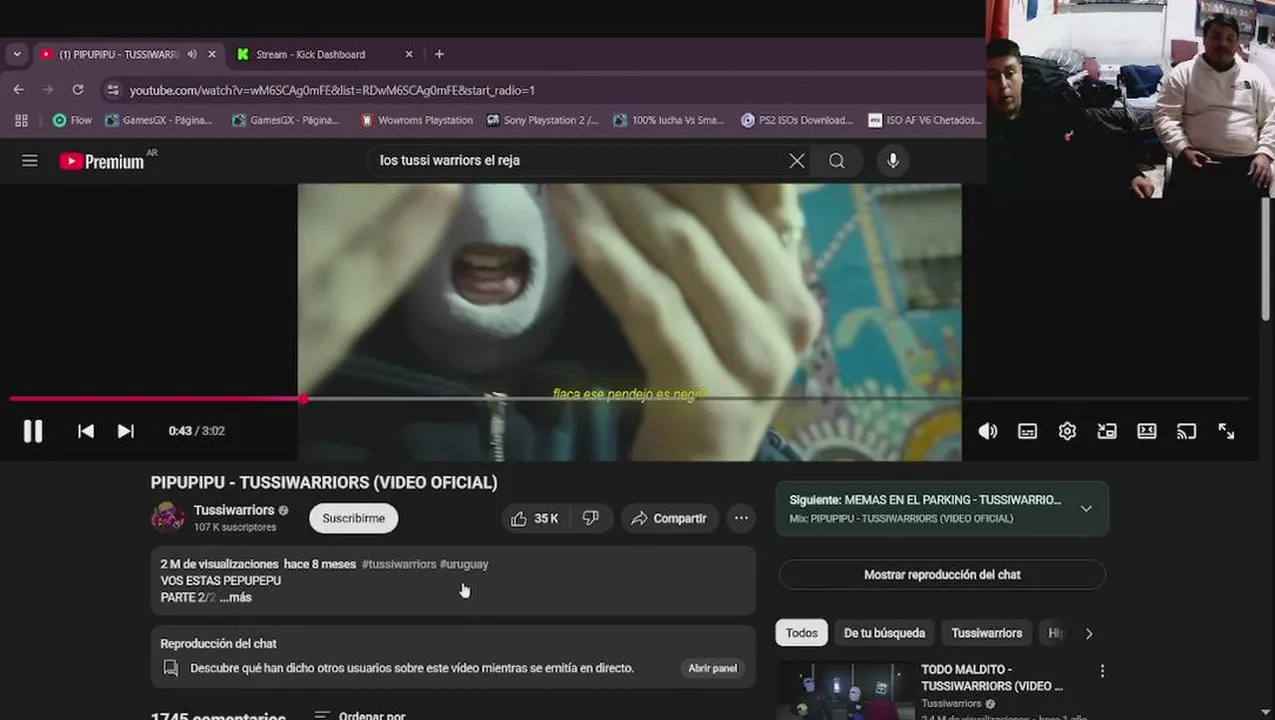The height and width of the screenshot is (720, 1275).
Task: Open Ordenar por comments sort menu
Action: point(360,715)
